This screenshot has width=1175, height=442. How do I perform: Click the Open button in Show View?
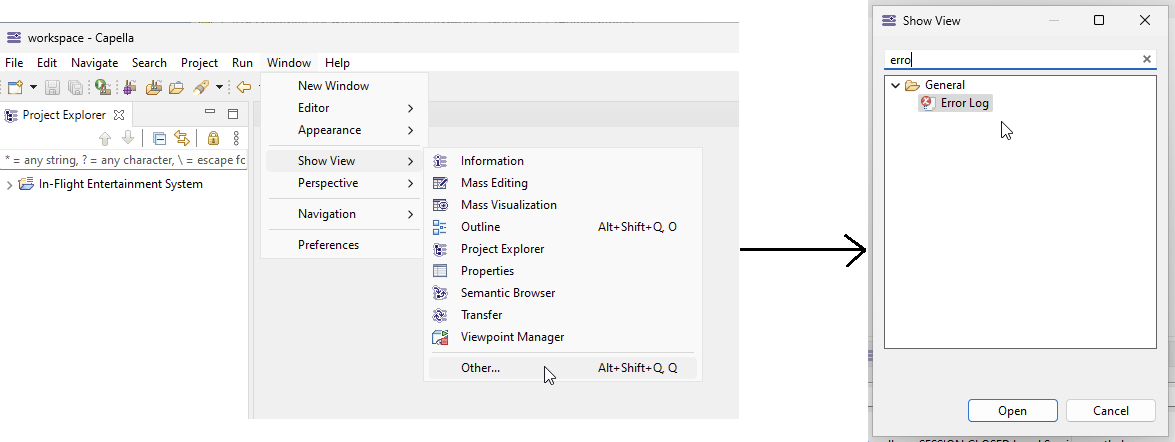tap(1012, 411)
